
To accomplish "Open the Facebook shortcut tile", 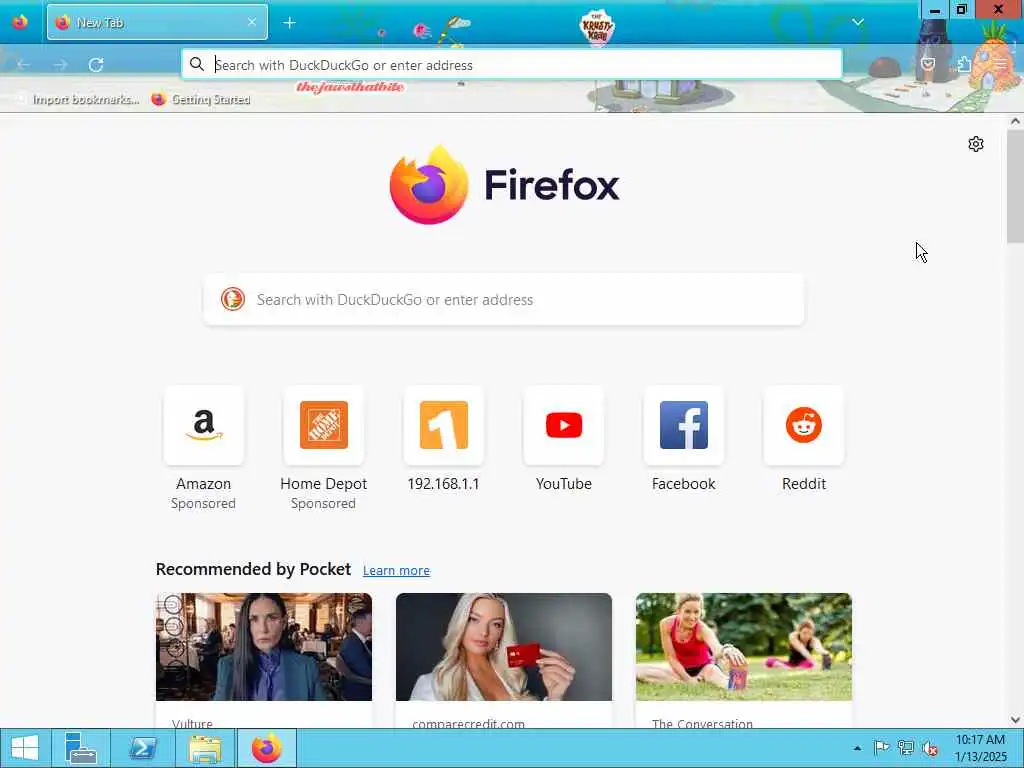I will [684, 425].
